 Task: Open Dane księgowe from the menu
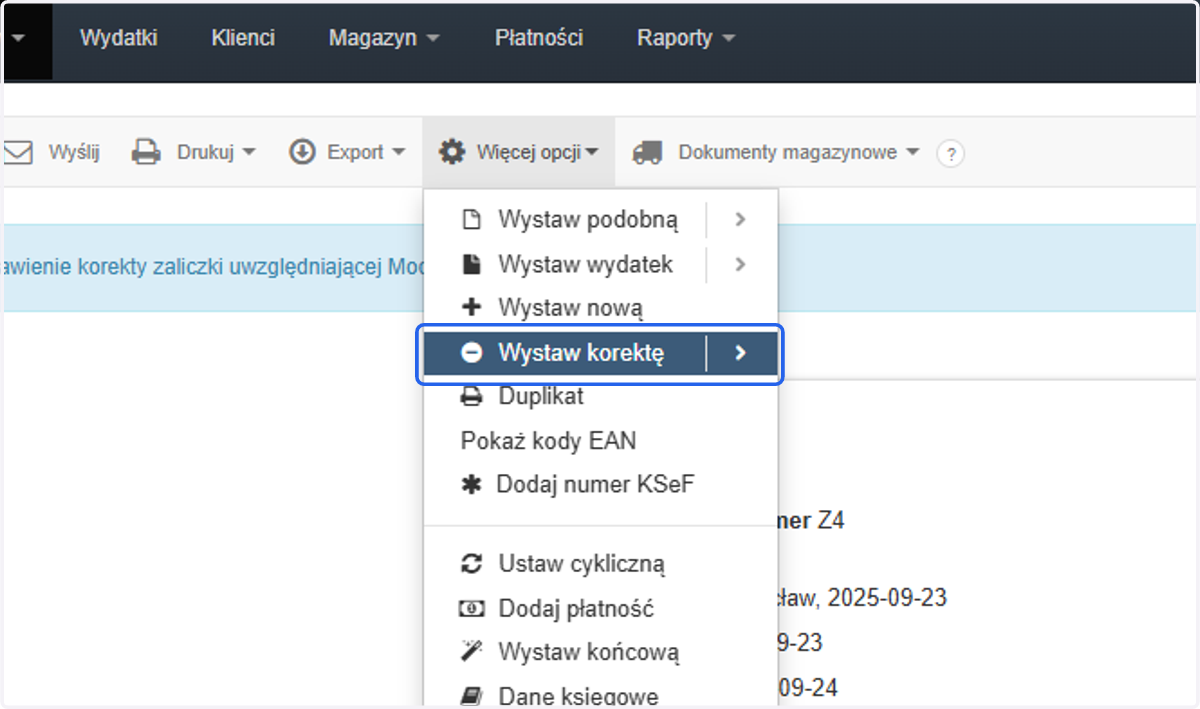(x=578, y=697)
